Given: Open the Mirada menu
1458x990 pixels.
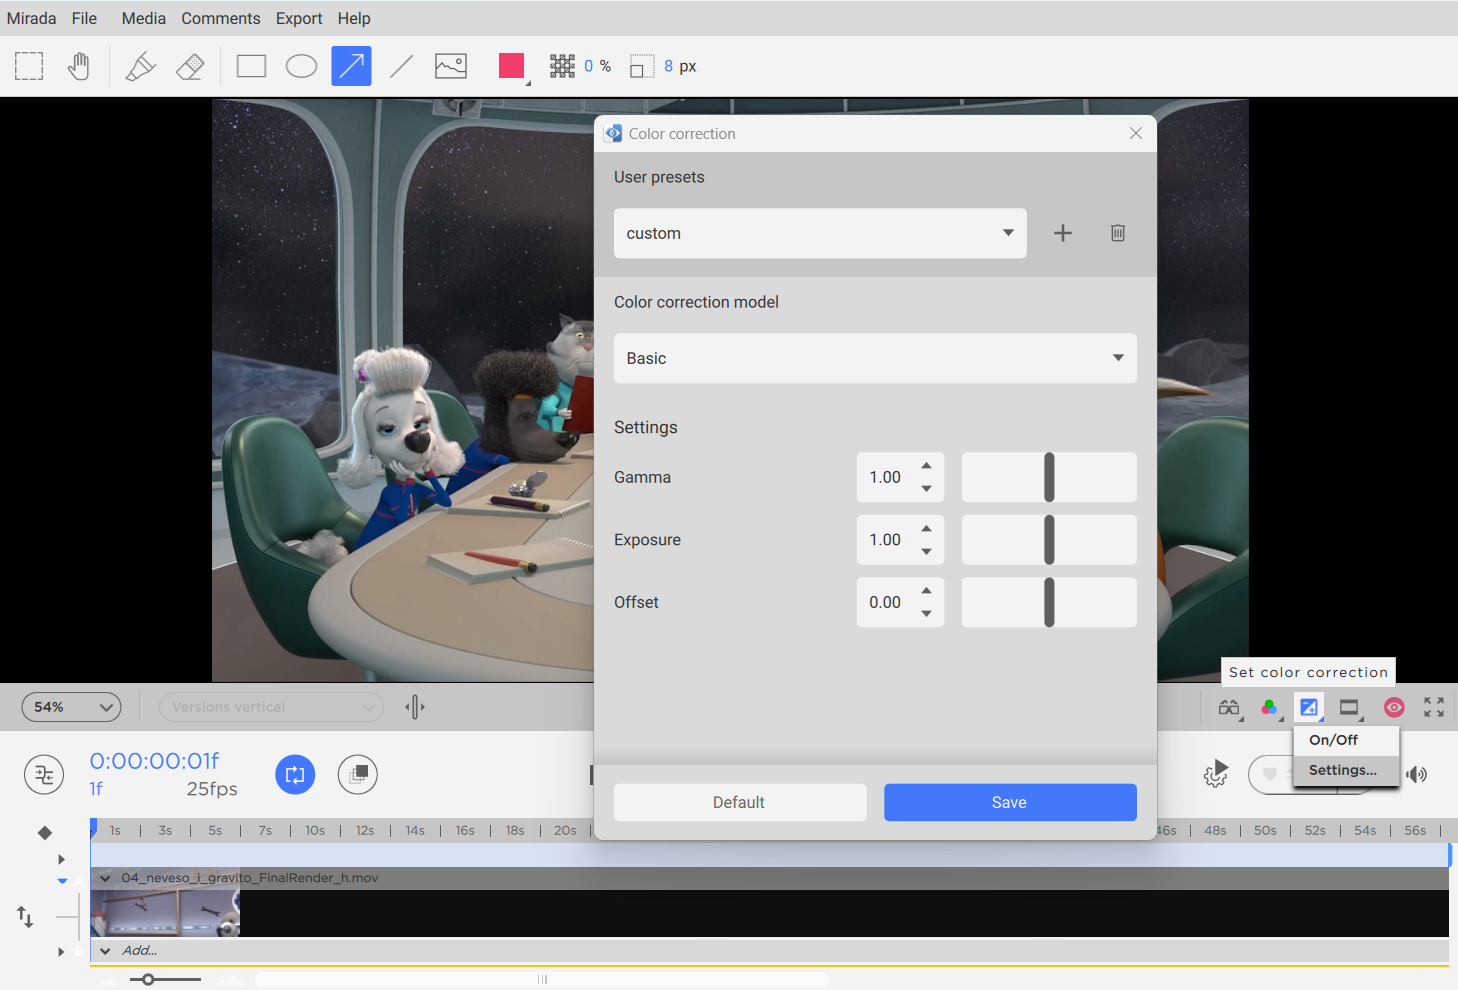Looking at the screenshot, I should coord(32,18).
